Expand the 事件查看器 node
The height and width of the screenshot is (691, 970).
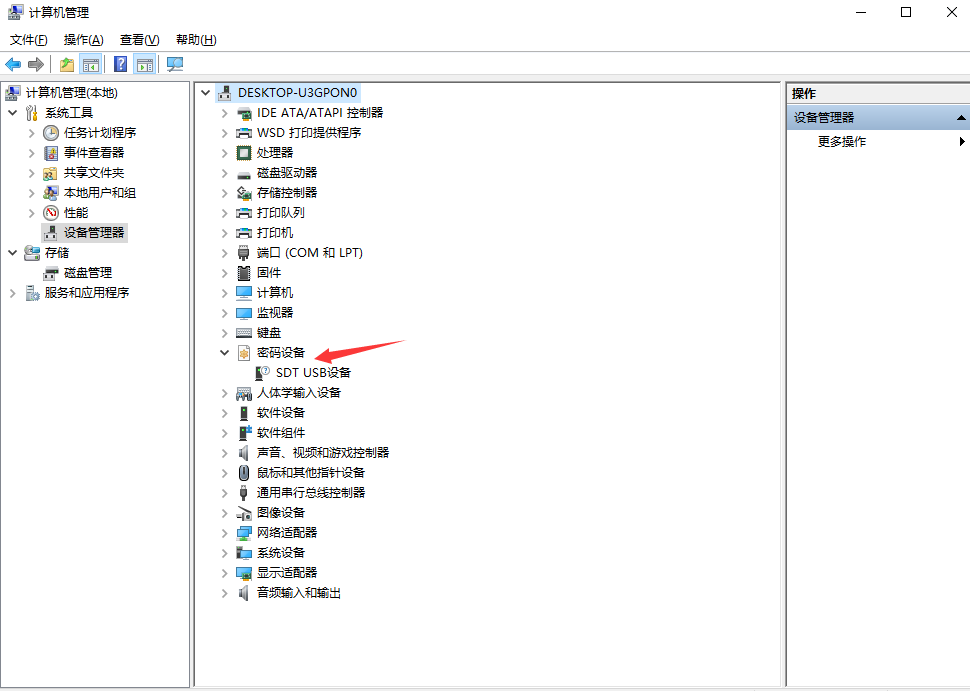pos(32,153)
